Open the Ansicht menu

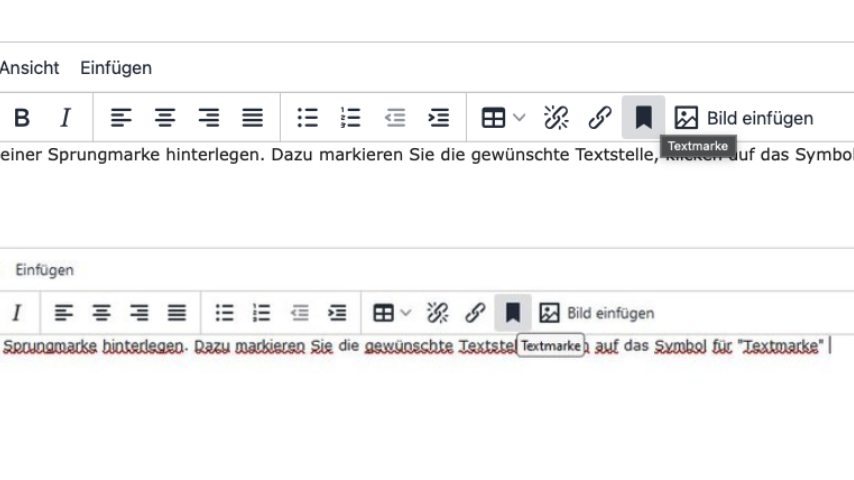[29, 68]
